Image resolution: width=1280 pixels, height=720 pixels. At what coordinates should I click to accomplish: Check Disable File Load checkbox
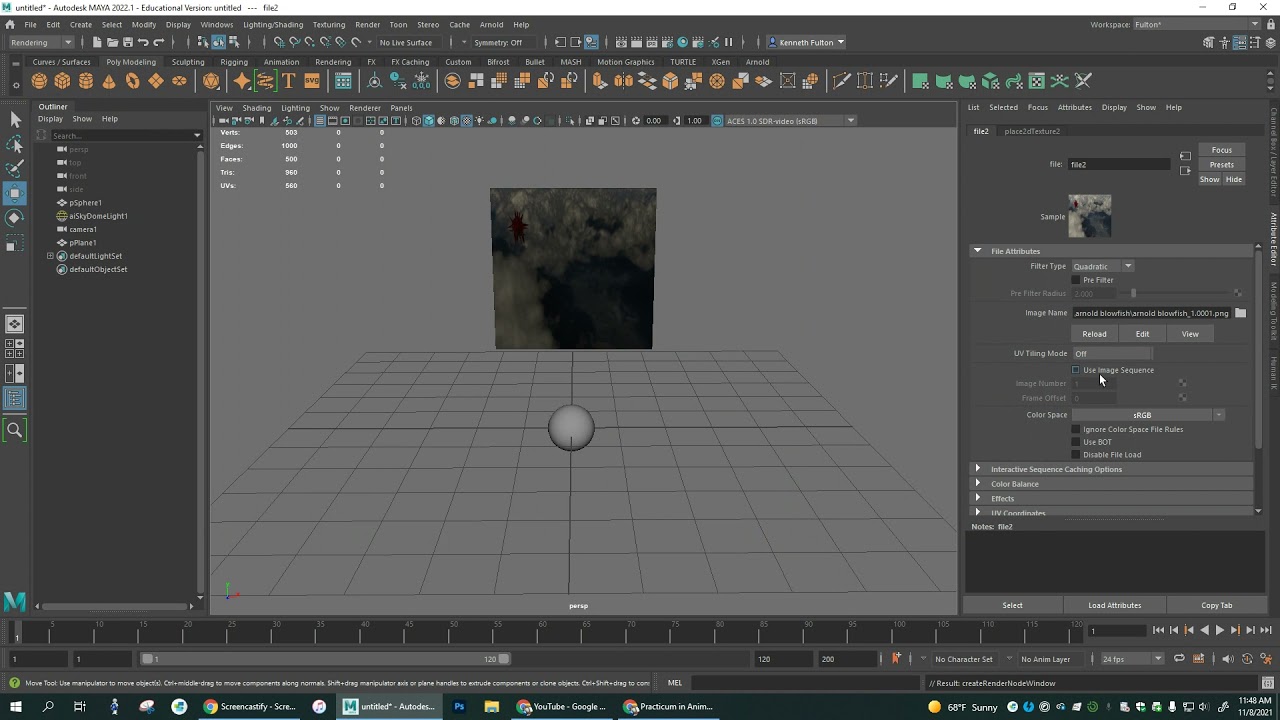pyautogui.click(x=1076, y=455)
